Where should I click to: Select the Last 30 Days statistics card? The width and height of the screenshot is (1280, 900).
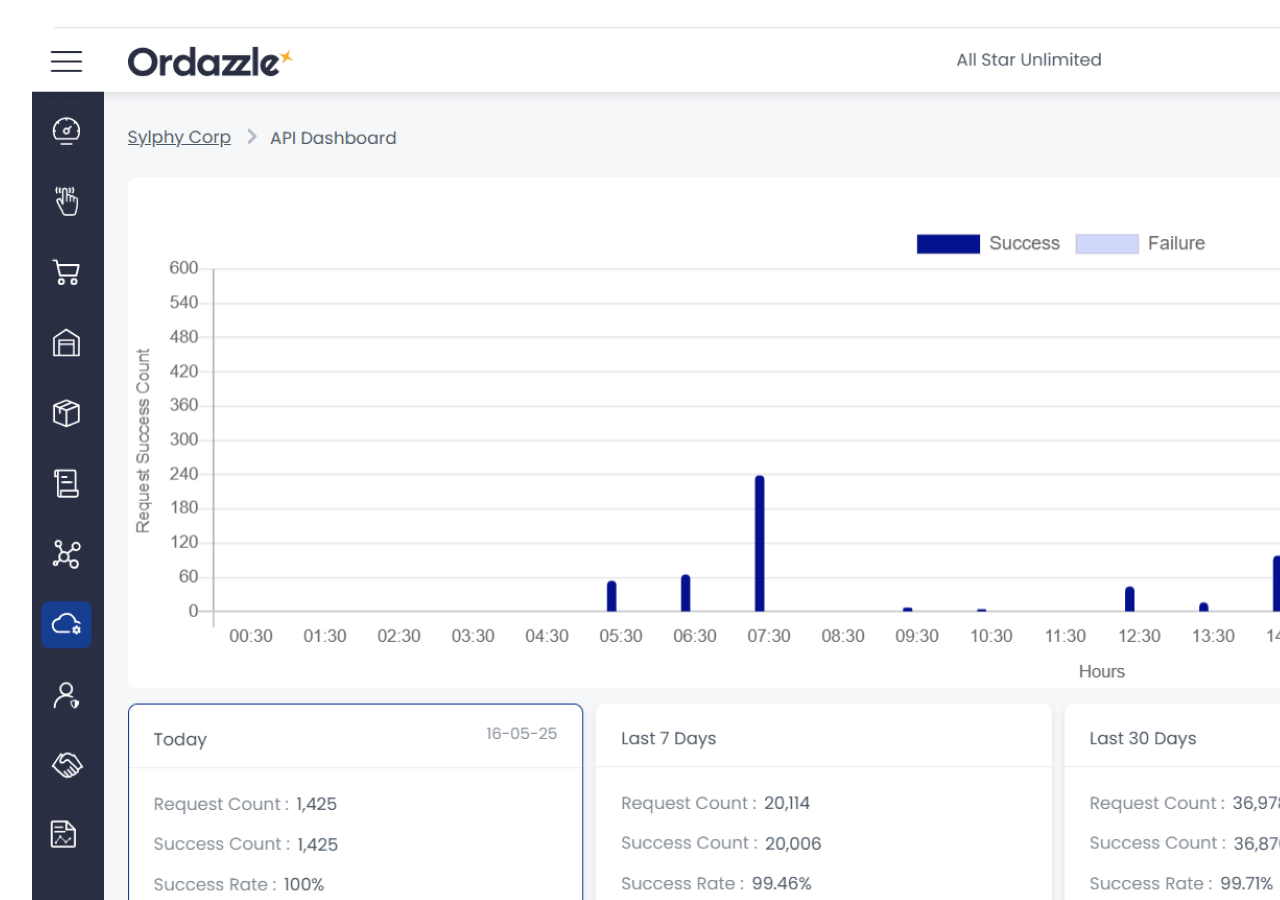click(x=1172, y=800)
